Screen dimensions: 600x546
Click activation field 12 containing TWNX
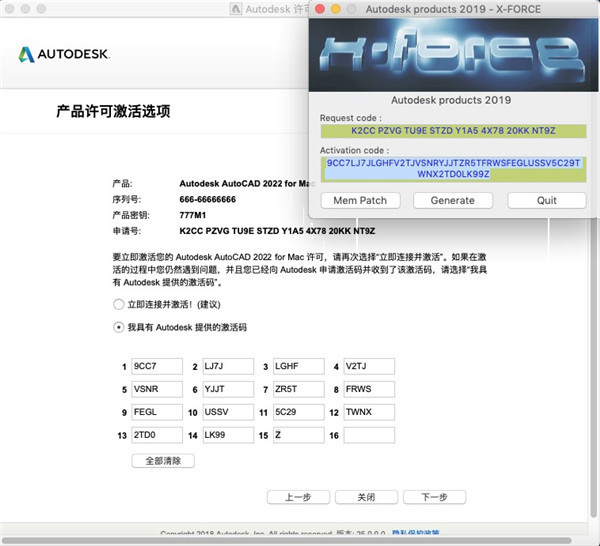[x=369, y=412]
